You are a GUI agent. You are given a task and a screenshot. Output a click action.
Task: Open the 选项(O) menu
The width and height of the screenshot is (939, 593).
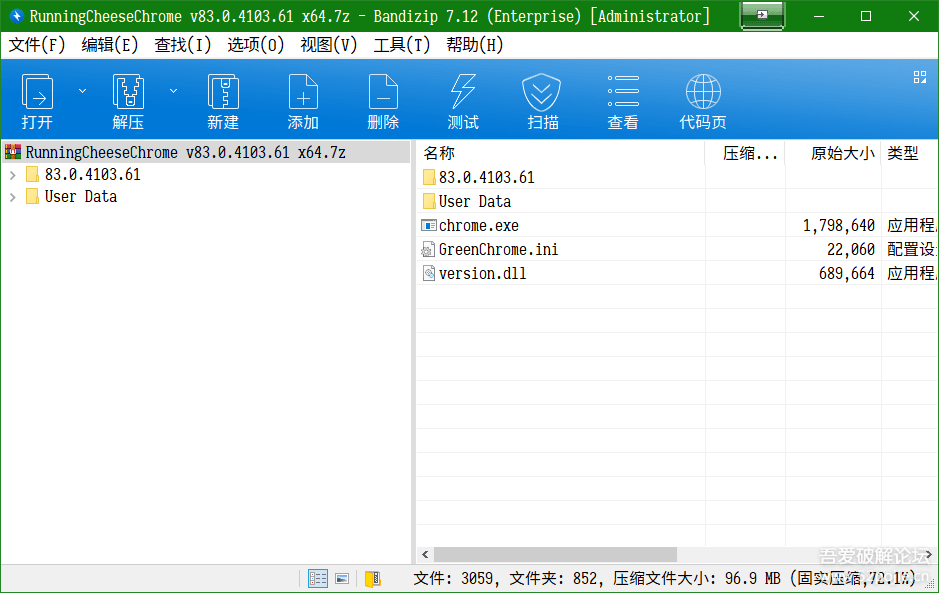click(x=256, y=45)
